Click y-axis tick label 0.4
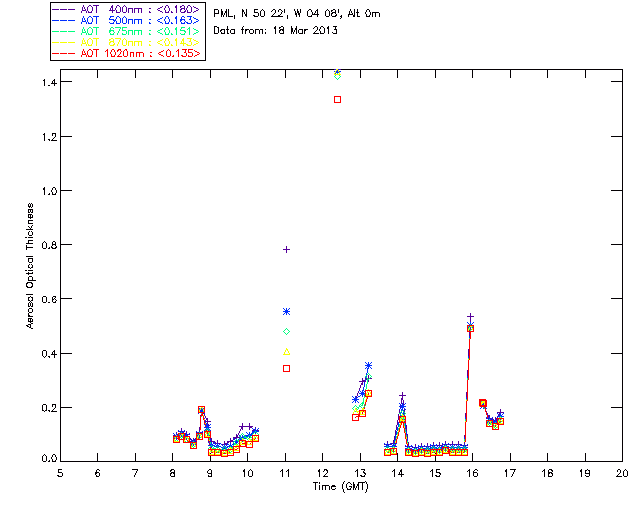Screen dimensions: 640x512 49,353
